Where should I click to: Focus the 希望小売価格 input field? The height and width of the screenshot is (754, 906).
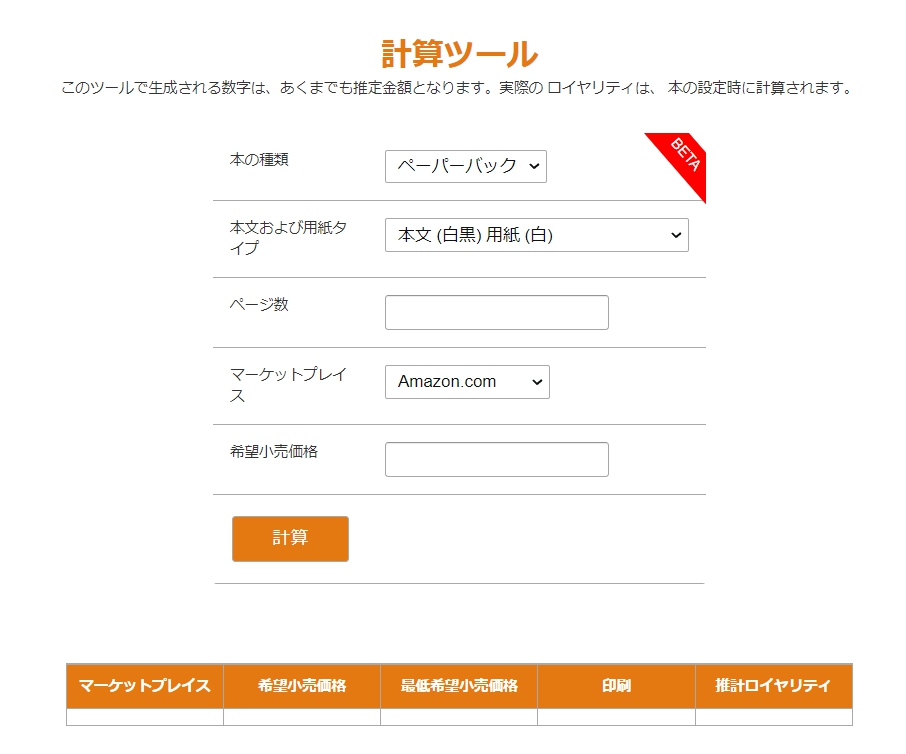point(496,459)
